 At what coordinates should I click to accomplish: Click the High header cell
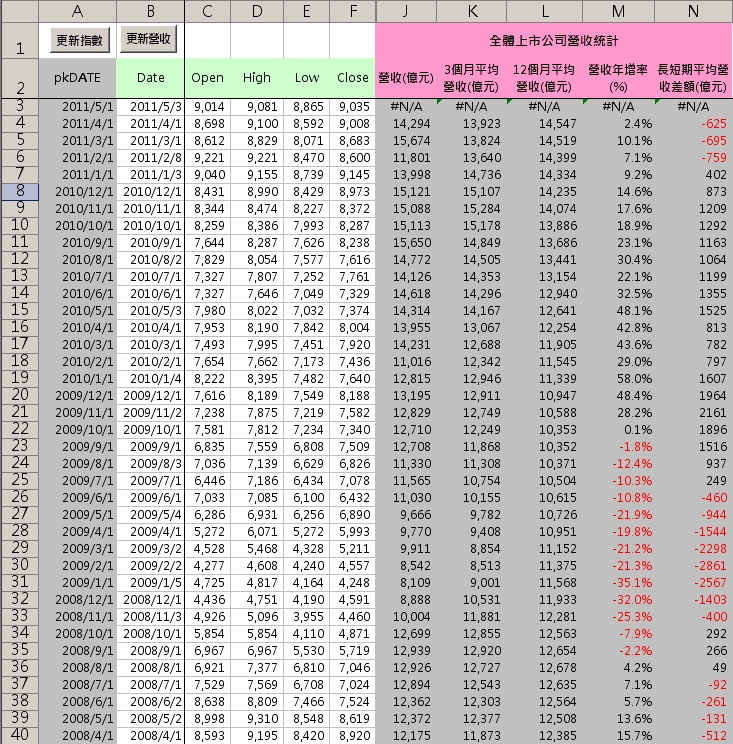point(257,78)
